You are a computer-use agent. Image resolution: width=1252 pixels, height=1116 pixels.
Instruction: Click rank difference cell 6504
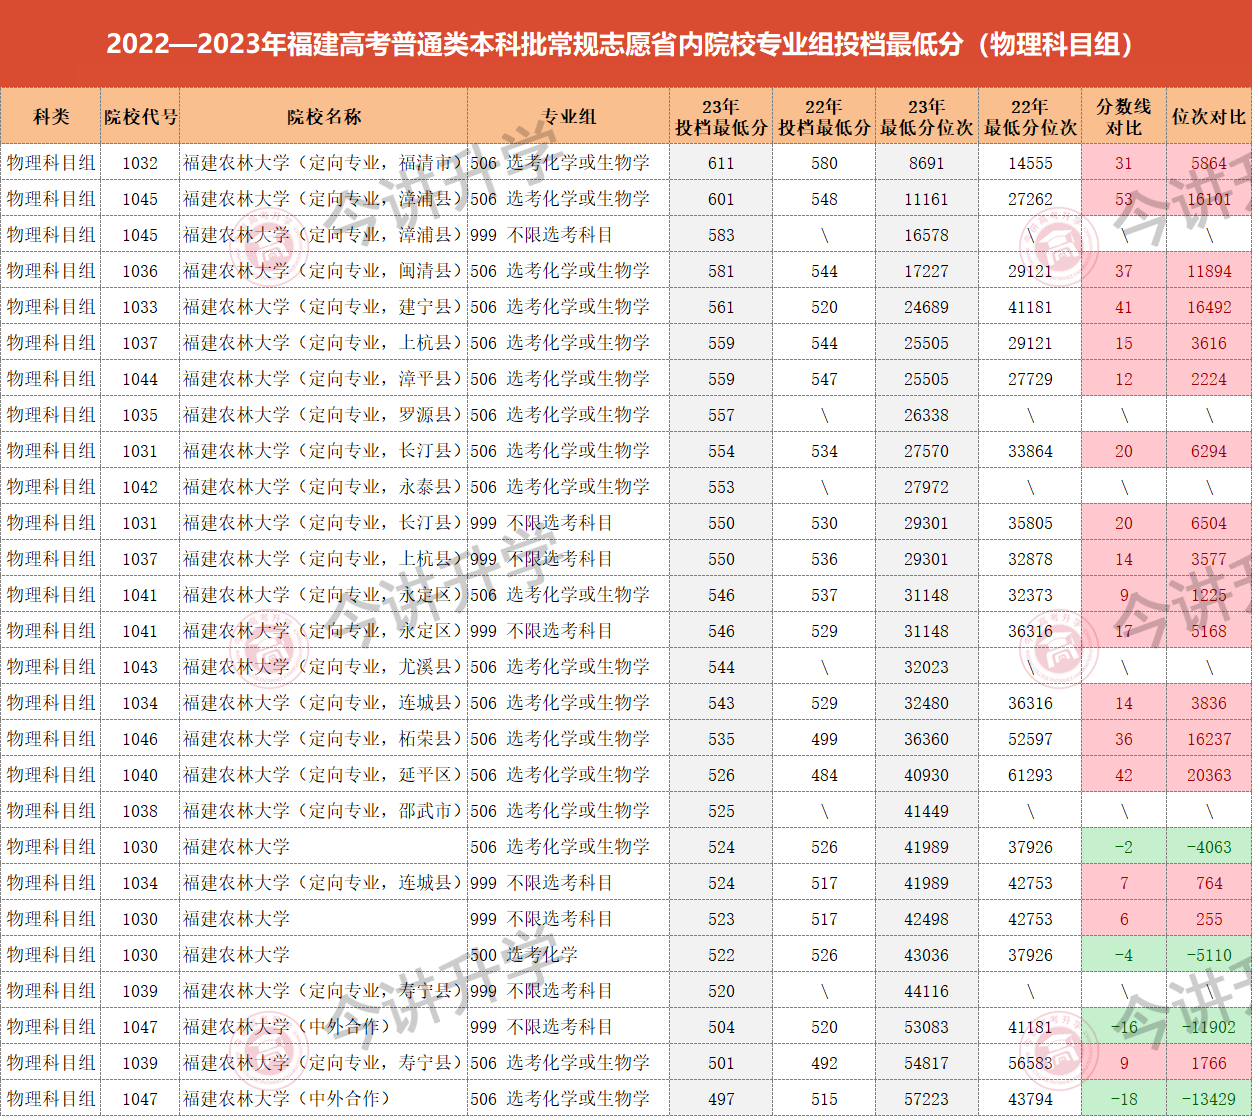pos(1209,523)
